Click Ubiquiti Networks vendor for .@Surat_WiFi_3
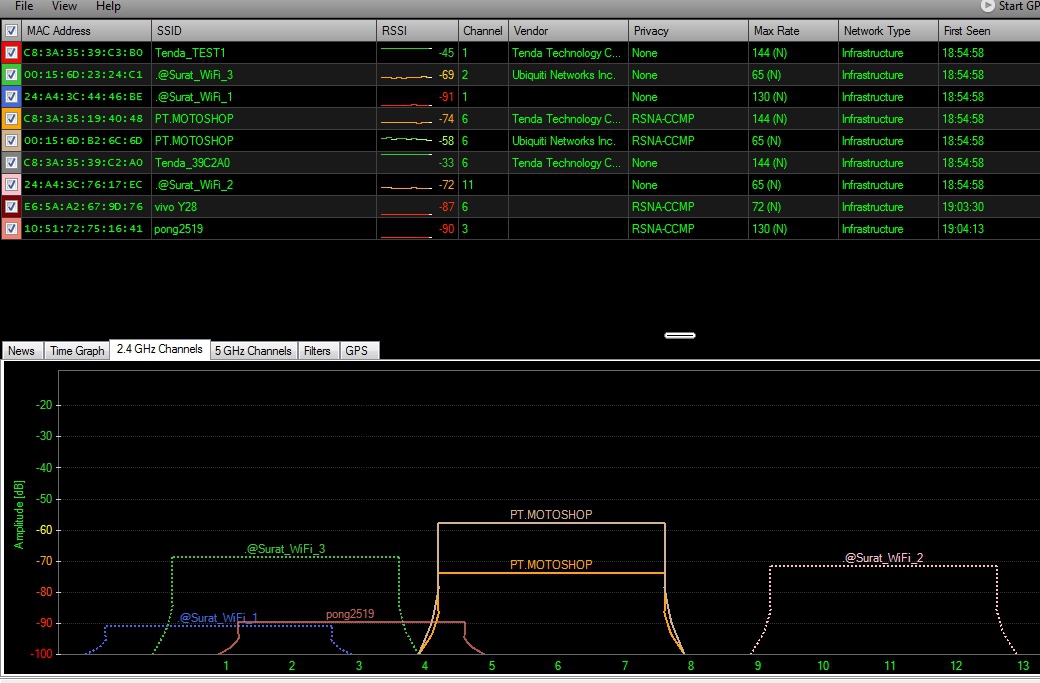 (564, 75)
